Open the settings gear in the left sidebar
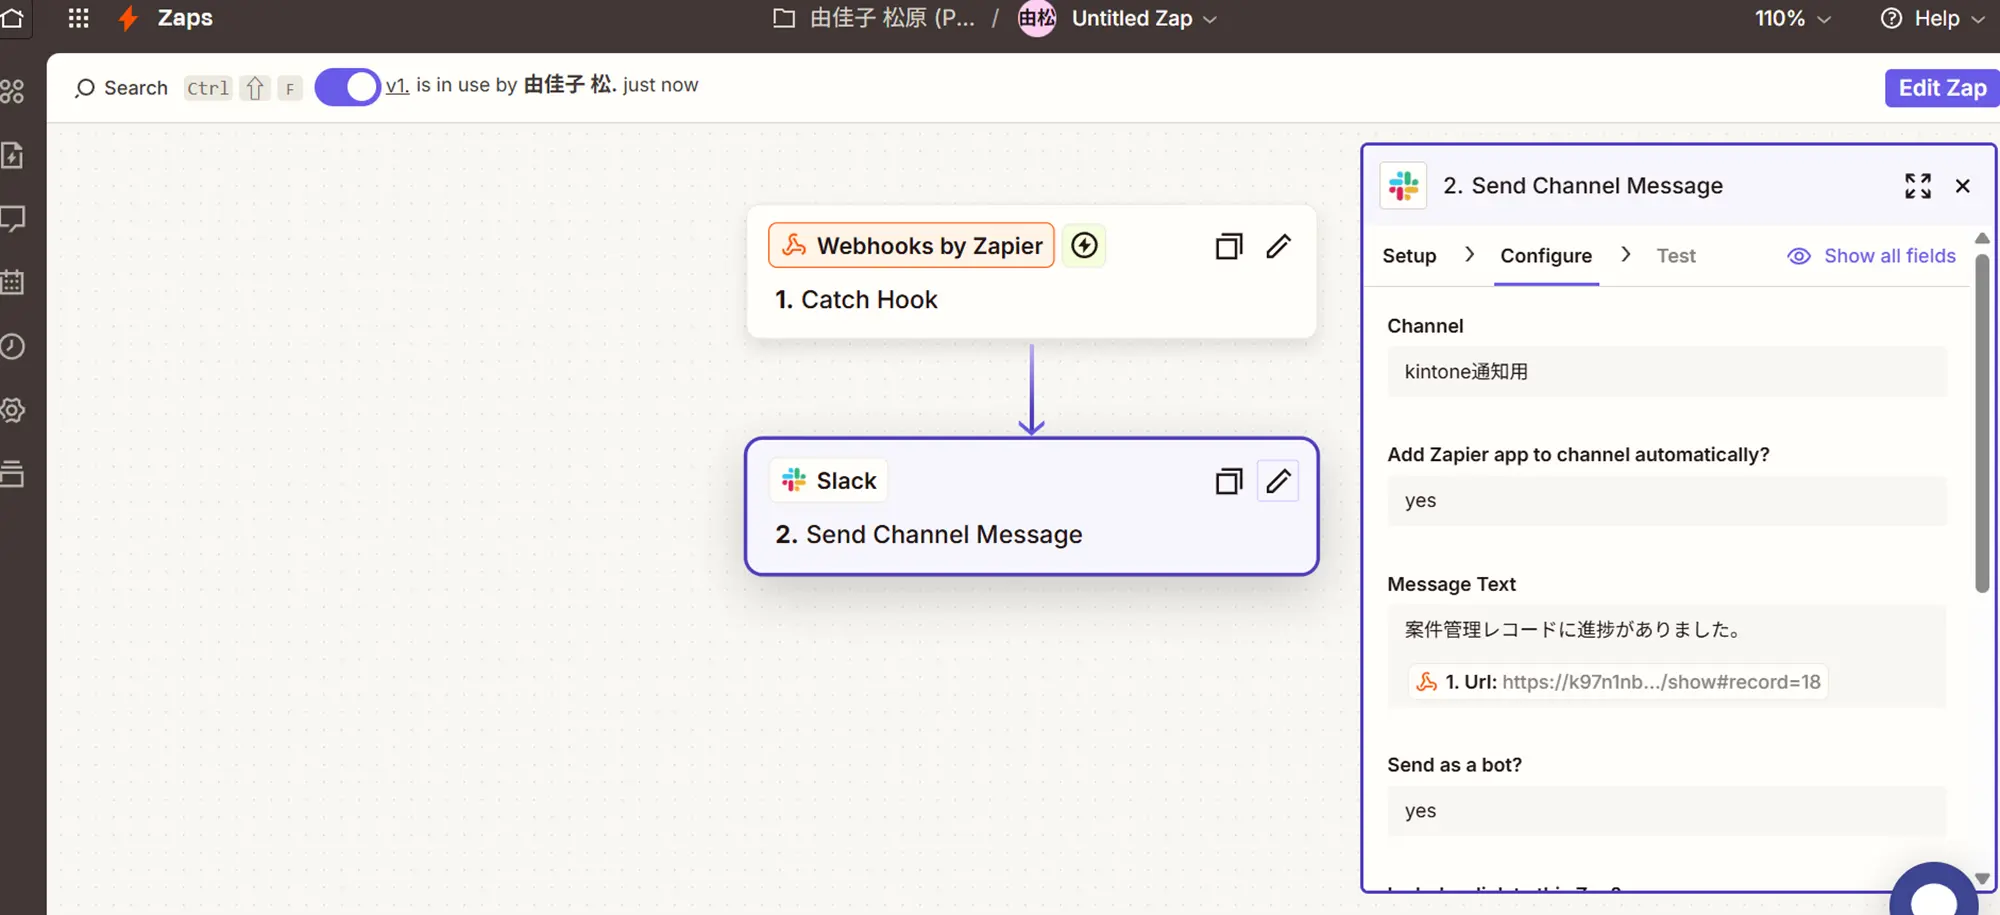 point(13,410)
